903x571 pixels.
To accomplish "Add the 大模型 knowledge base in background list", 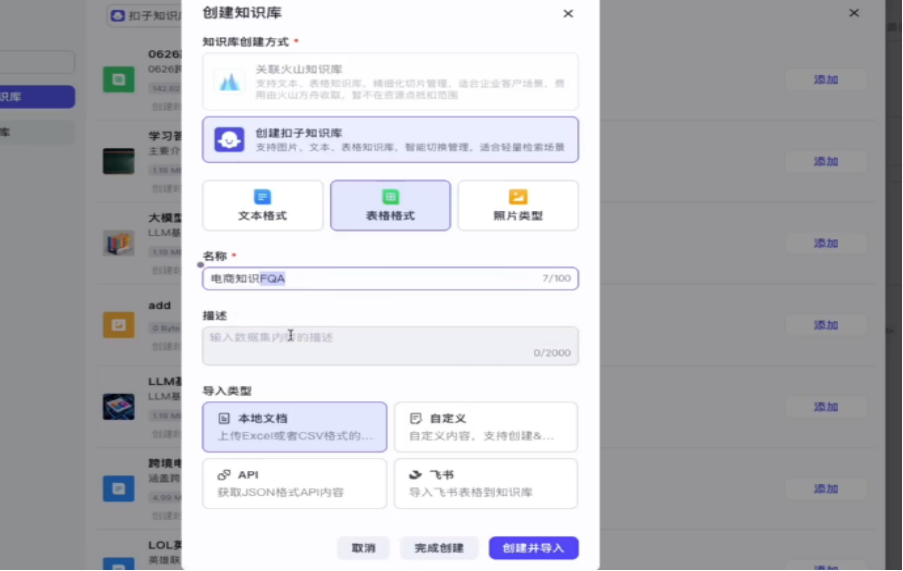I will (x=825, y=243).
